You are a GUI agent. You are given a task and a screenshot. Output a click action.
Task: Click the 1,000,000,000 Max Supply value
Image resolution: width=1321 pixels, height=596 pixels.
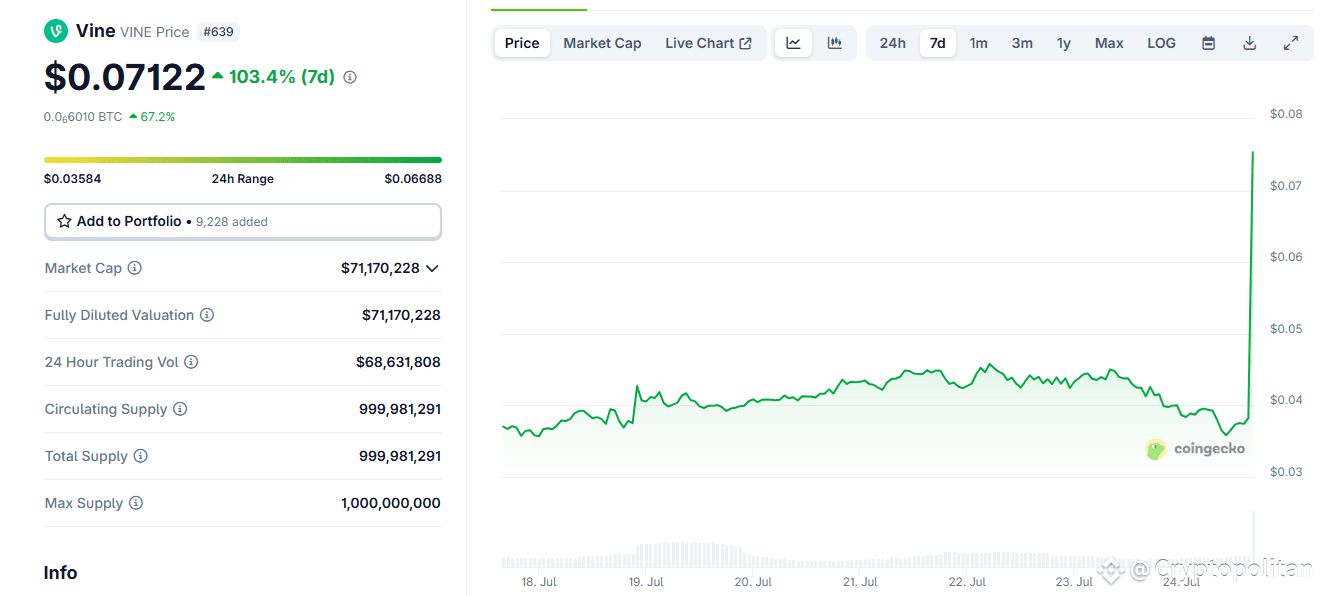391,503
